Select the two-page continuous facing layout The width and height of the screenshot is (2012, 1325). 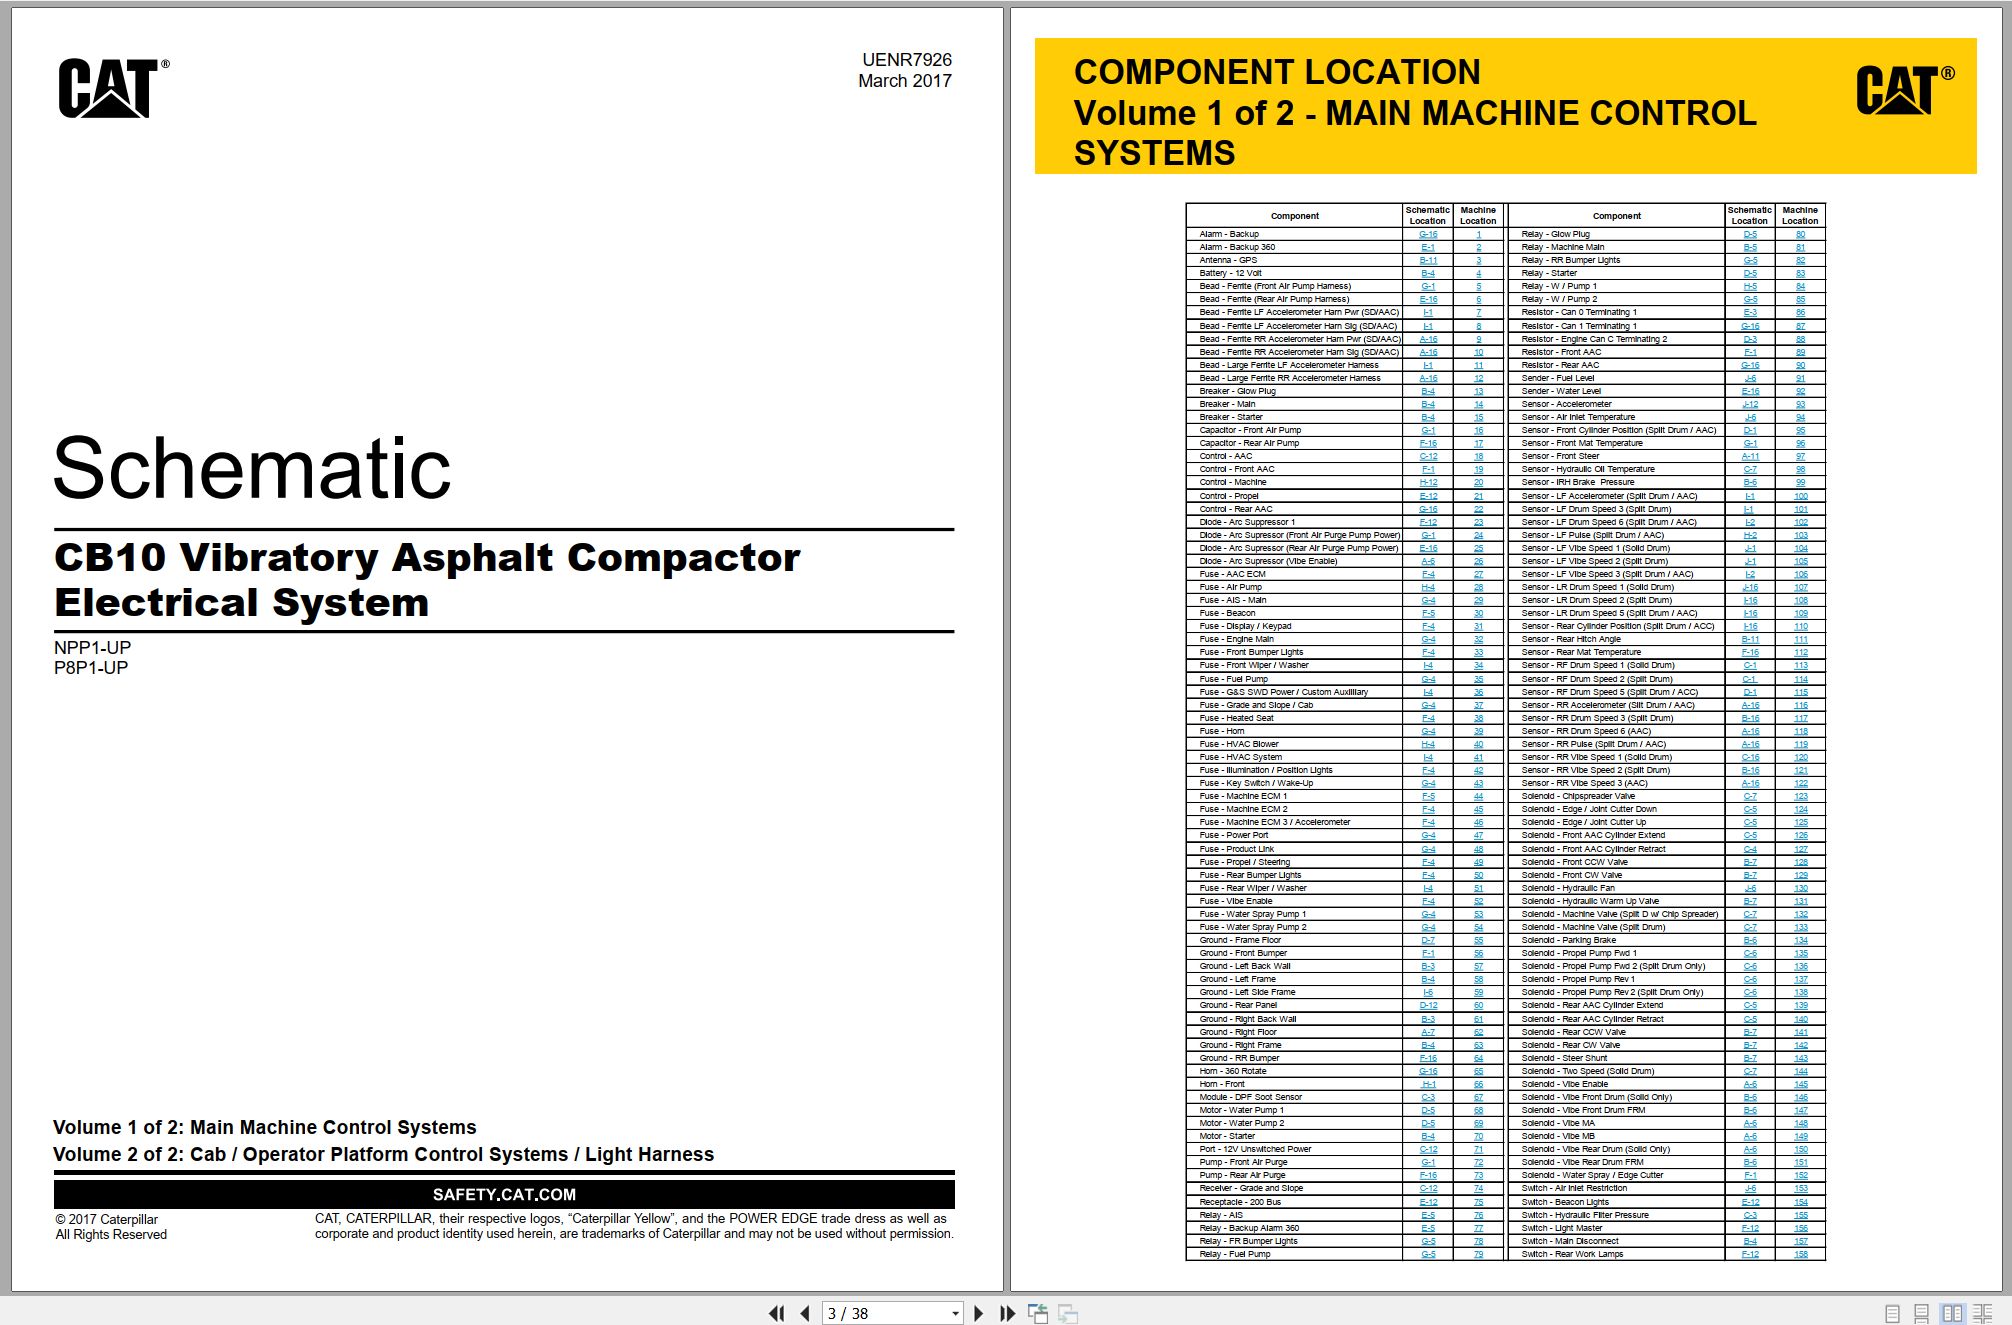(x=1982, y=1313)
